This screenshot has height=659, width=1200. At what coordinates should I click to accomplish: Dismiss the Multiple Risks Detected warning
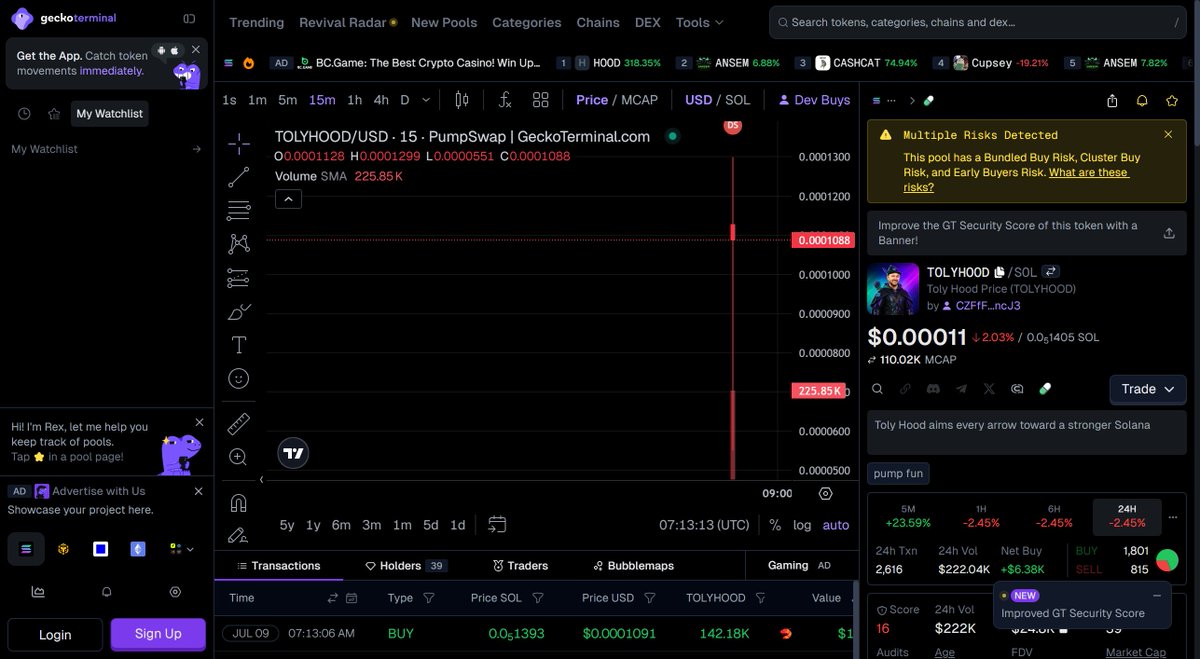click(1168, 134)
